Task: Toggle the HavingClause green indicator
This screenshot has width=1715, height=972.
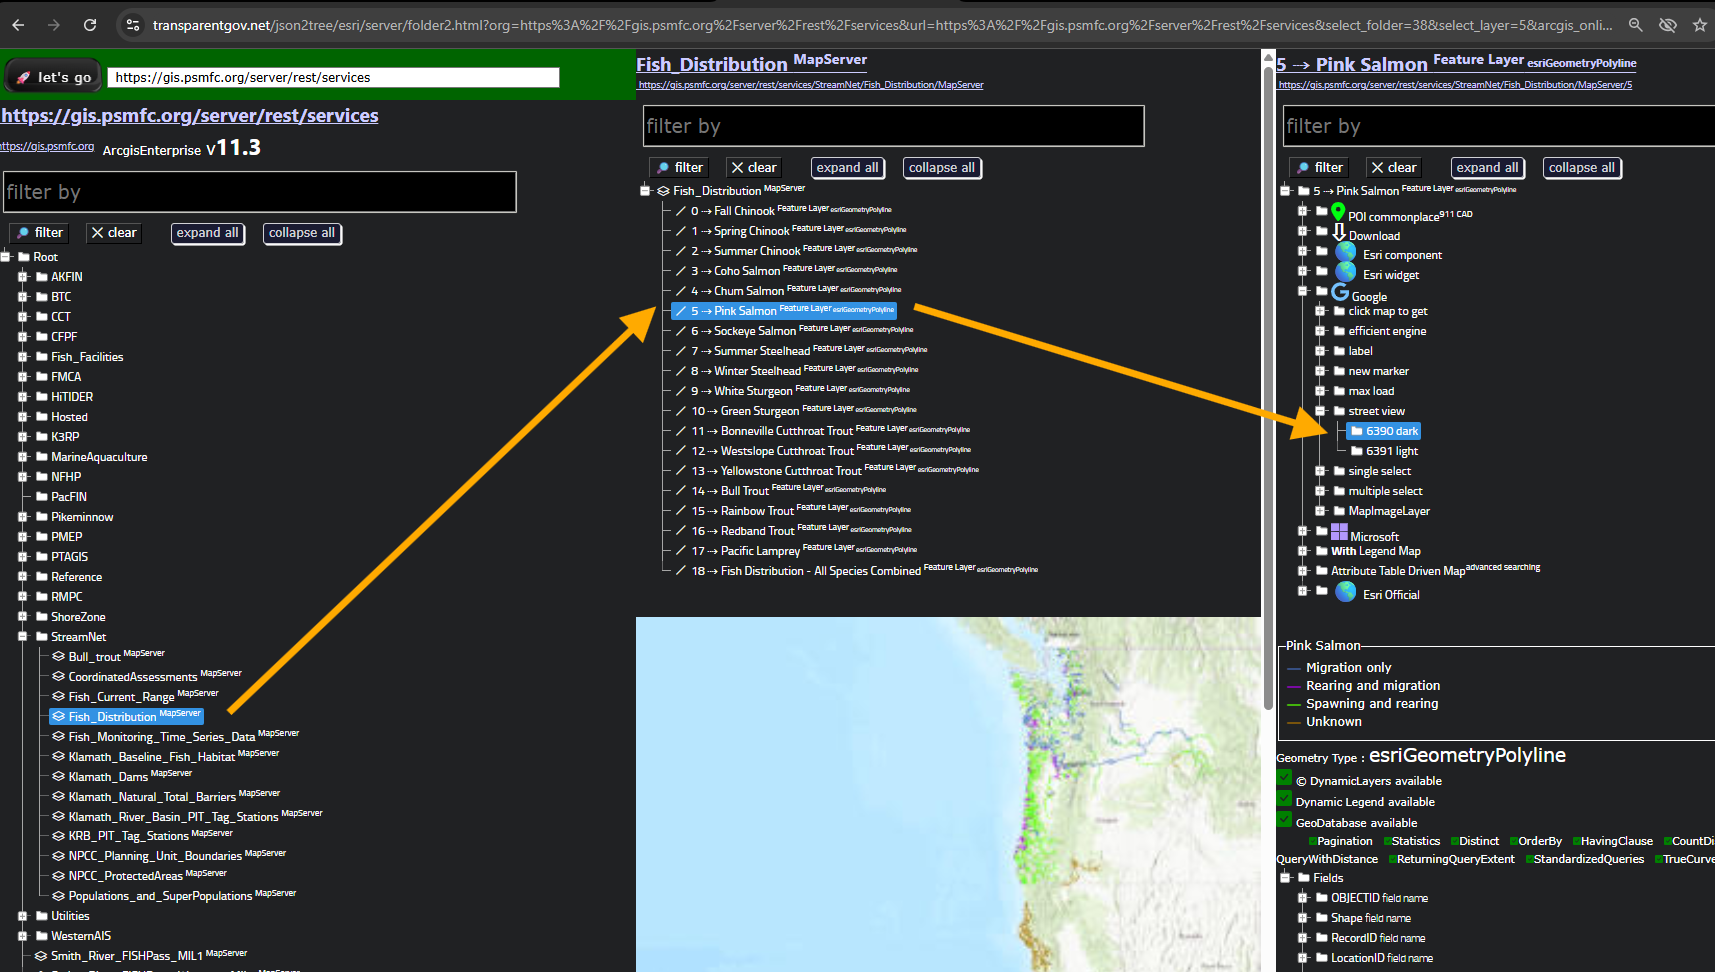Action: (1576, 841)
